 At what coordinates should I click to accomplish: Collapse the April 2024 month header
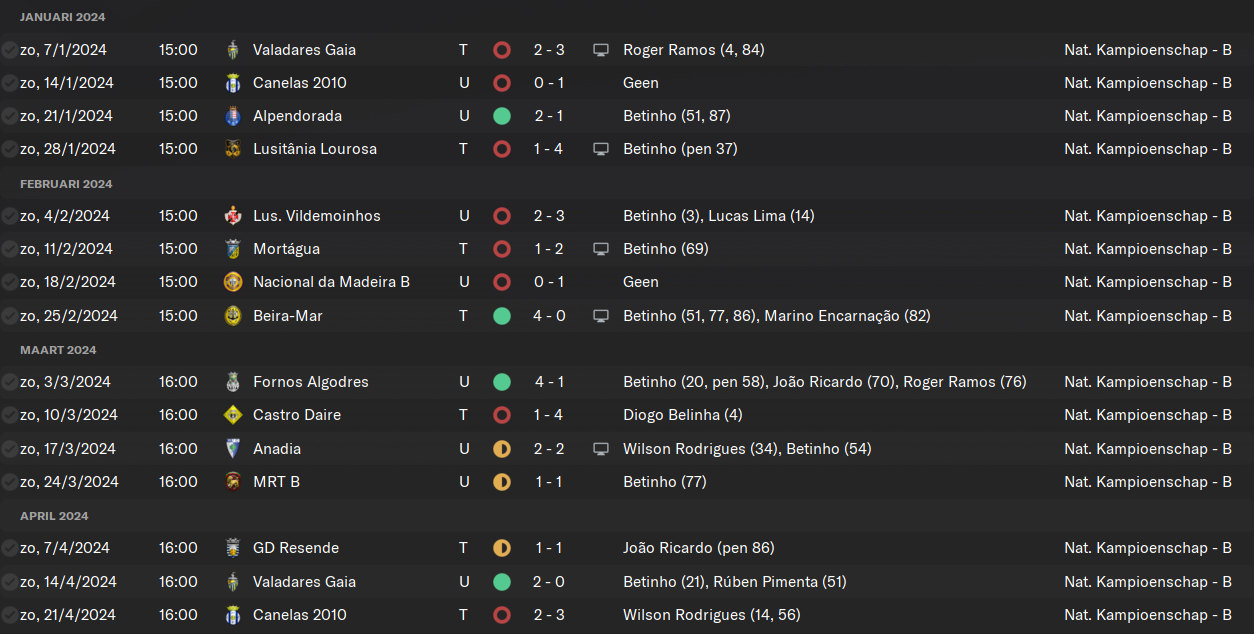click(x=54, y=516)
